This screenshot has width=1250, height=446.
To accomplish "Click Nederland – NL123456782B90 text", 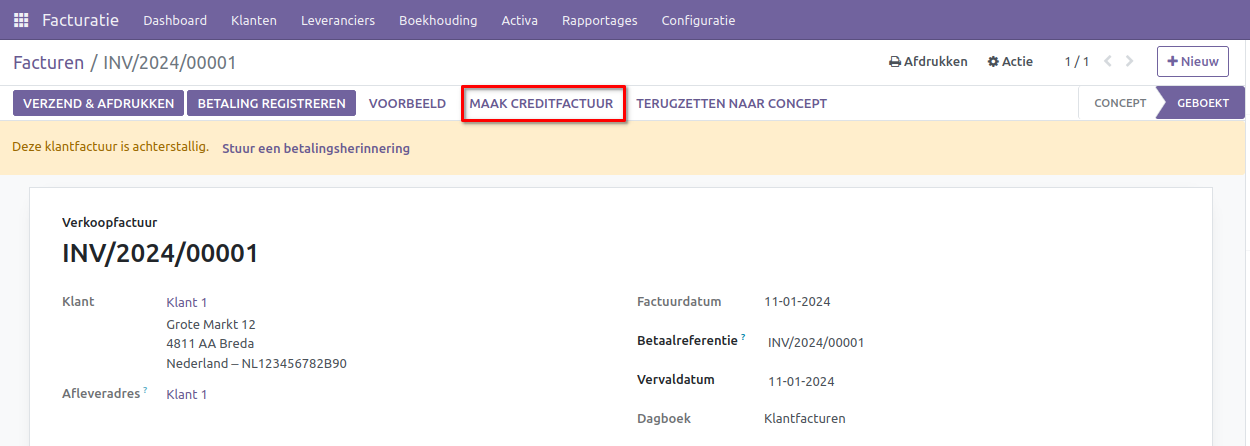I will click(x=256, y=363).
